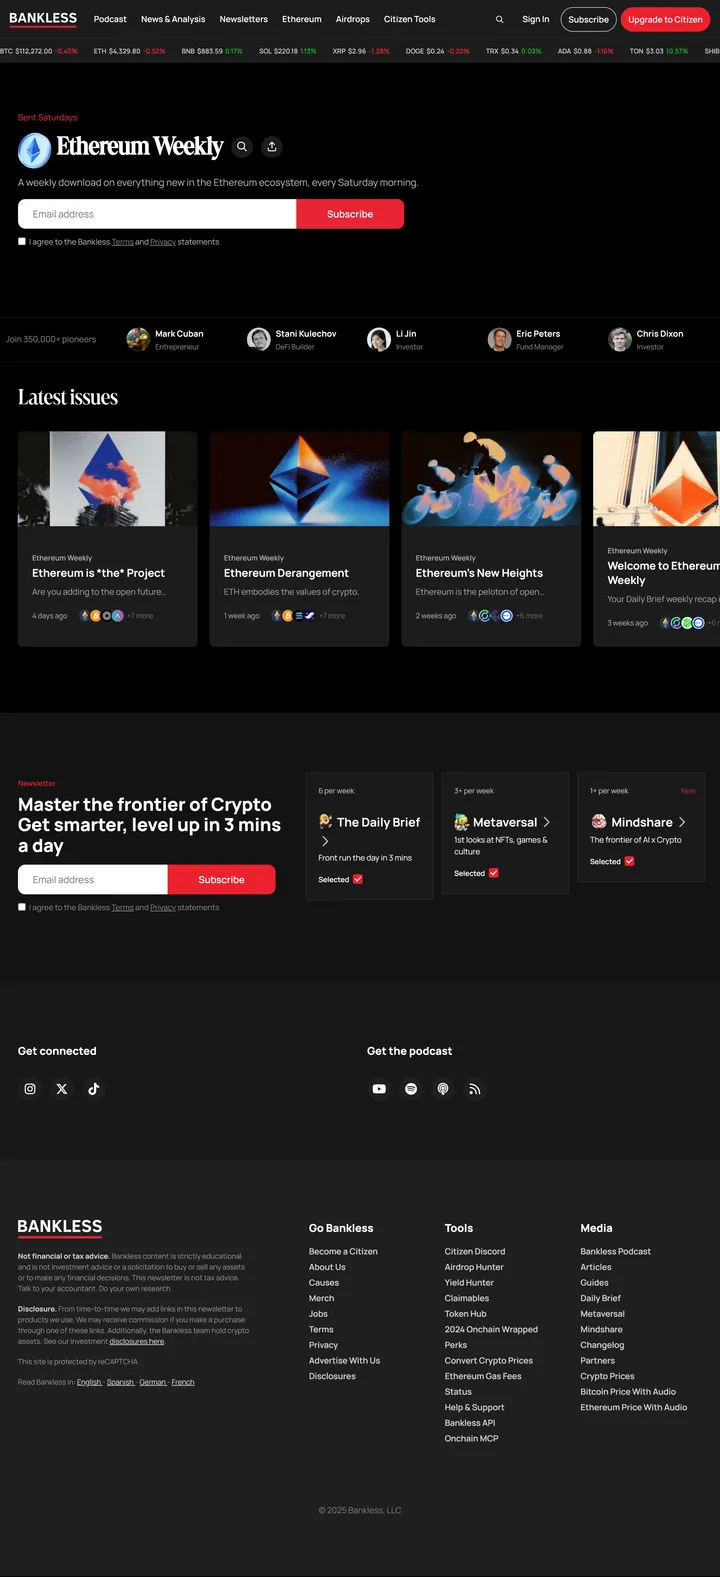Check the terms agreement box under Ethereum Weekly
Image resolution: width=720 pixels, height=1577 pixels.
point(22,241)
